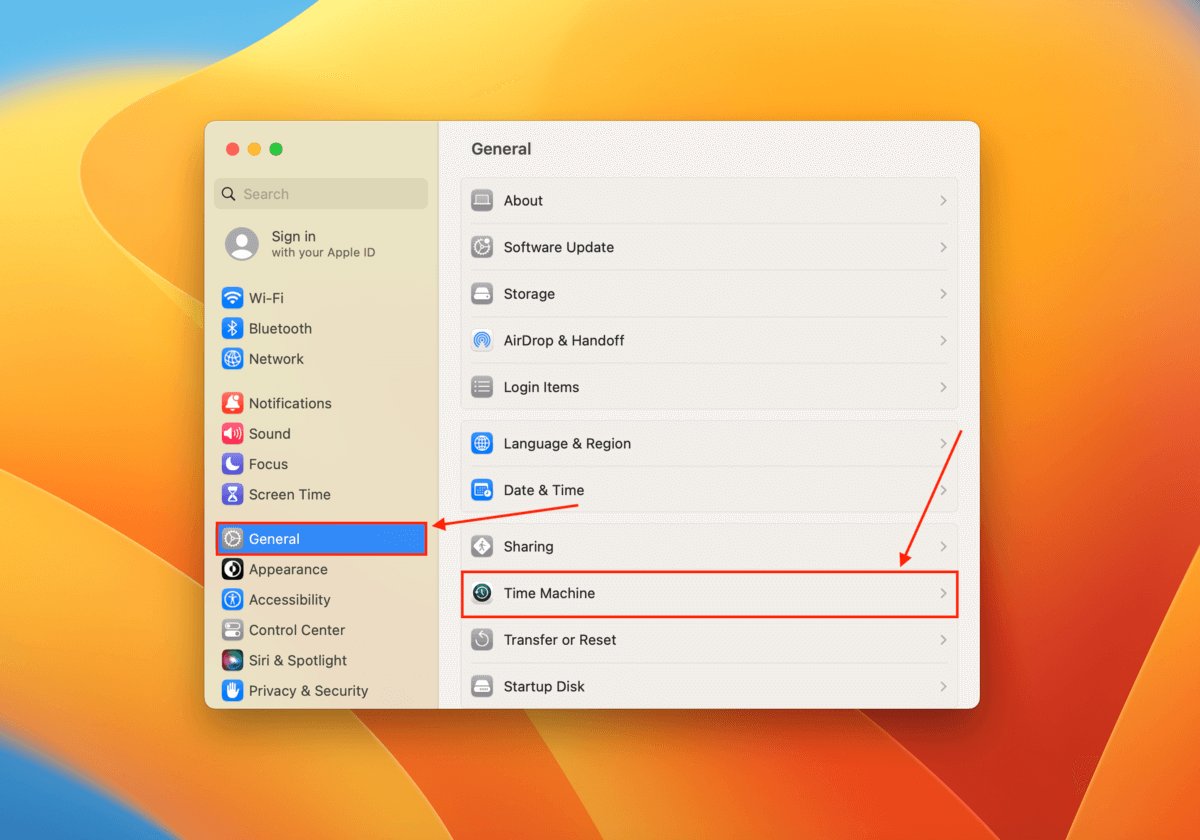Click the Login Items list icon
The image size is (1200, 840).
pos(482,387)
